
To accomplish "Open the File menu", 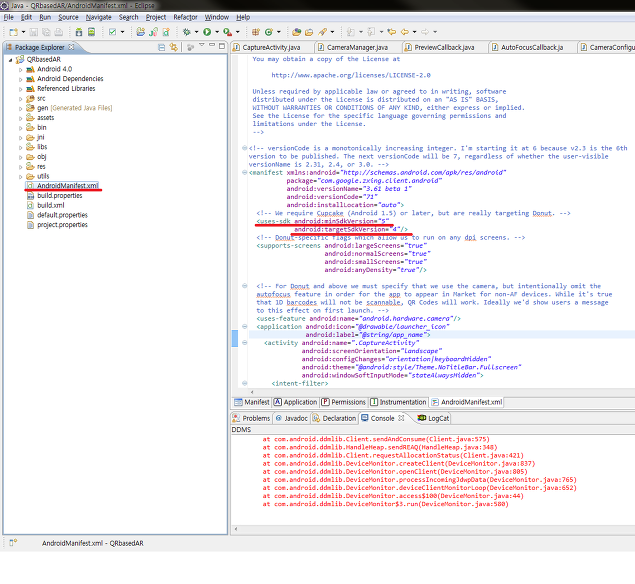I will pos(9,17).
